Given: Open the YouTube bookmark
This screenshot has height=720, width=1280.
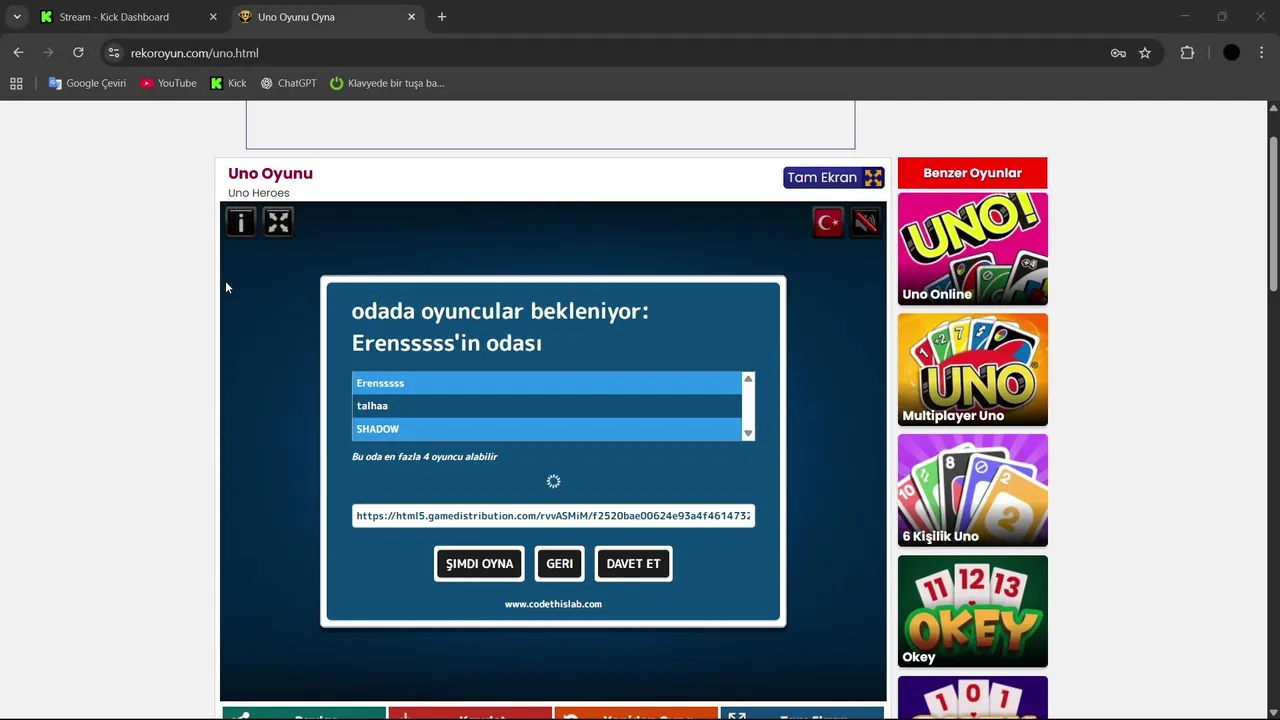Looking at the screenshot, I should [x=168, y=83].
